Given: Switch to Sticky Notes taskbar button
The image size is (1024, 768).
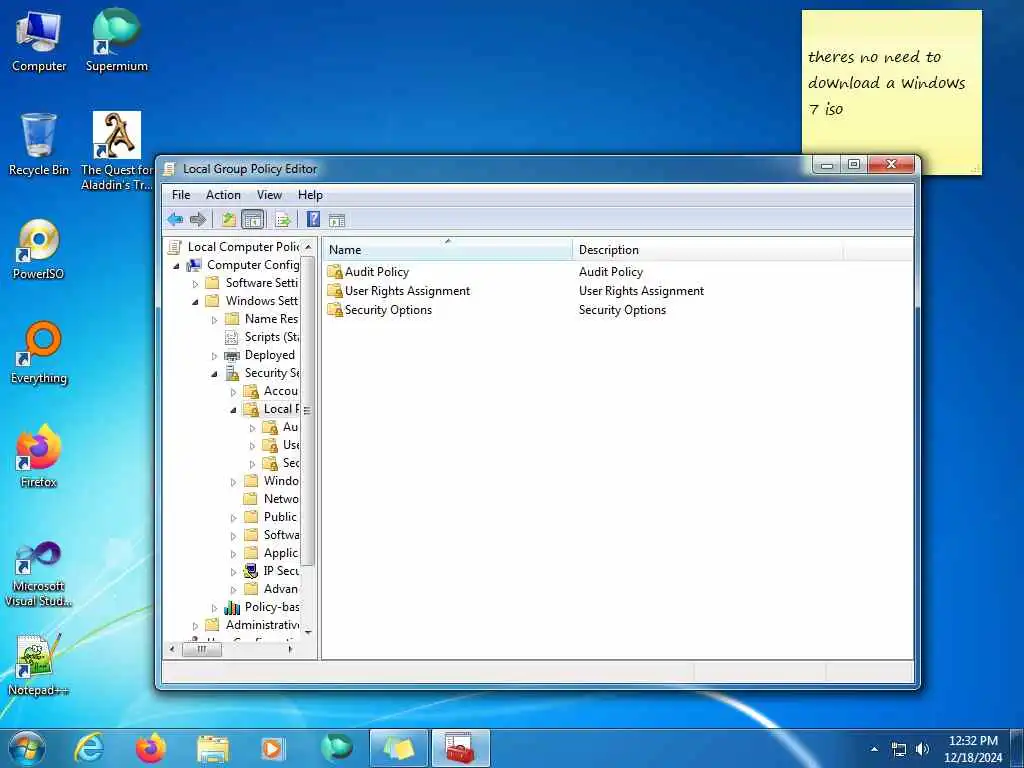Looking at the screenshot, I should pos(399,748).
